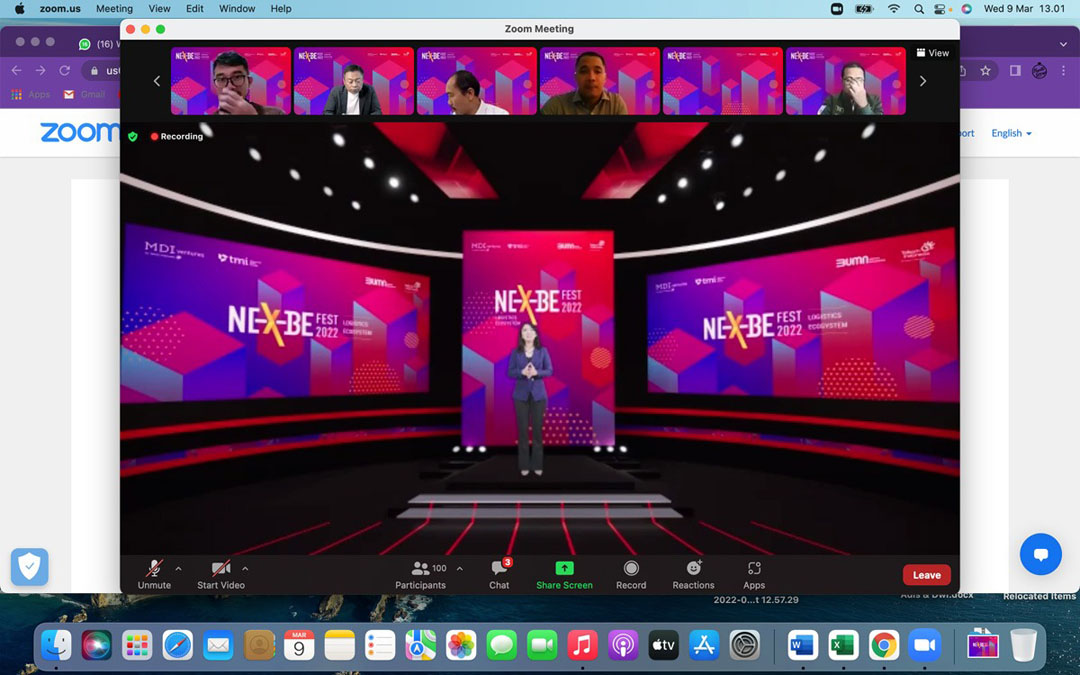Start Video in the Zoom toolbar
The height and width of the screenshot is (675, 1080).
click(220, 574)
